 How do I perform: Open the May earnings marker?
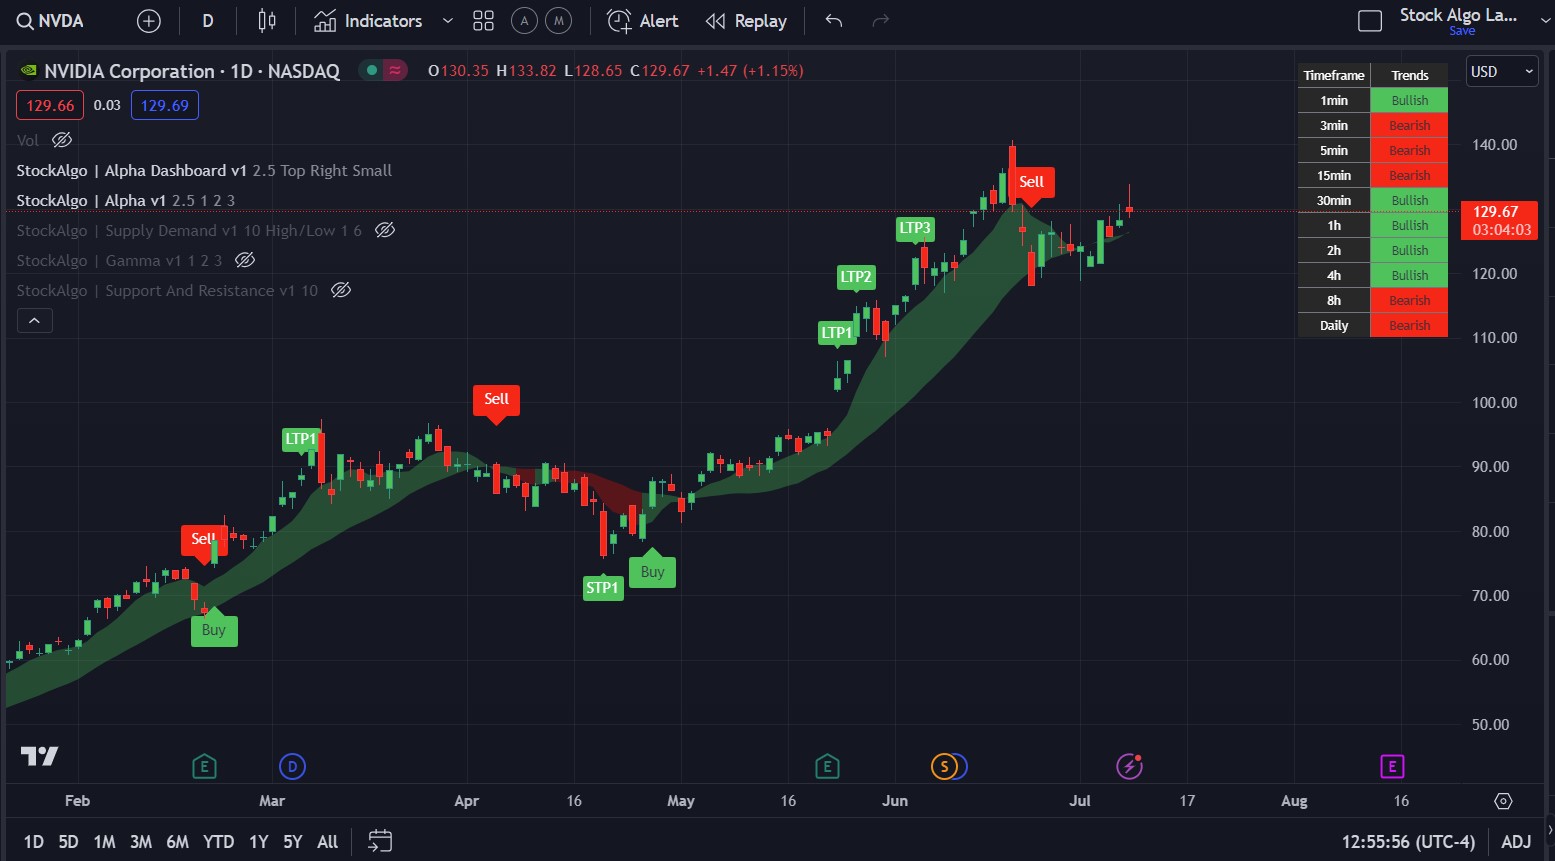[x=827, y=767]
